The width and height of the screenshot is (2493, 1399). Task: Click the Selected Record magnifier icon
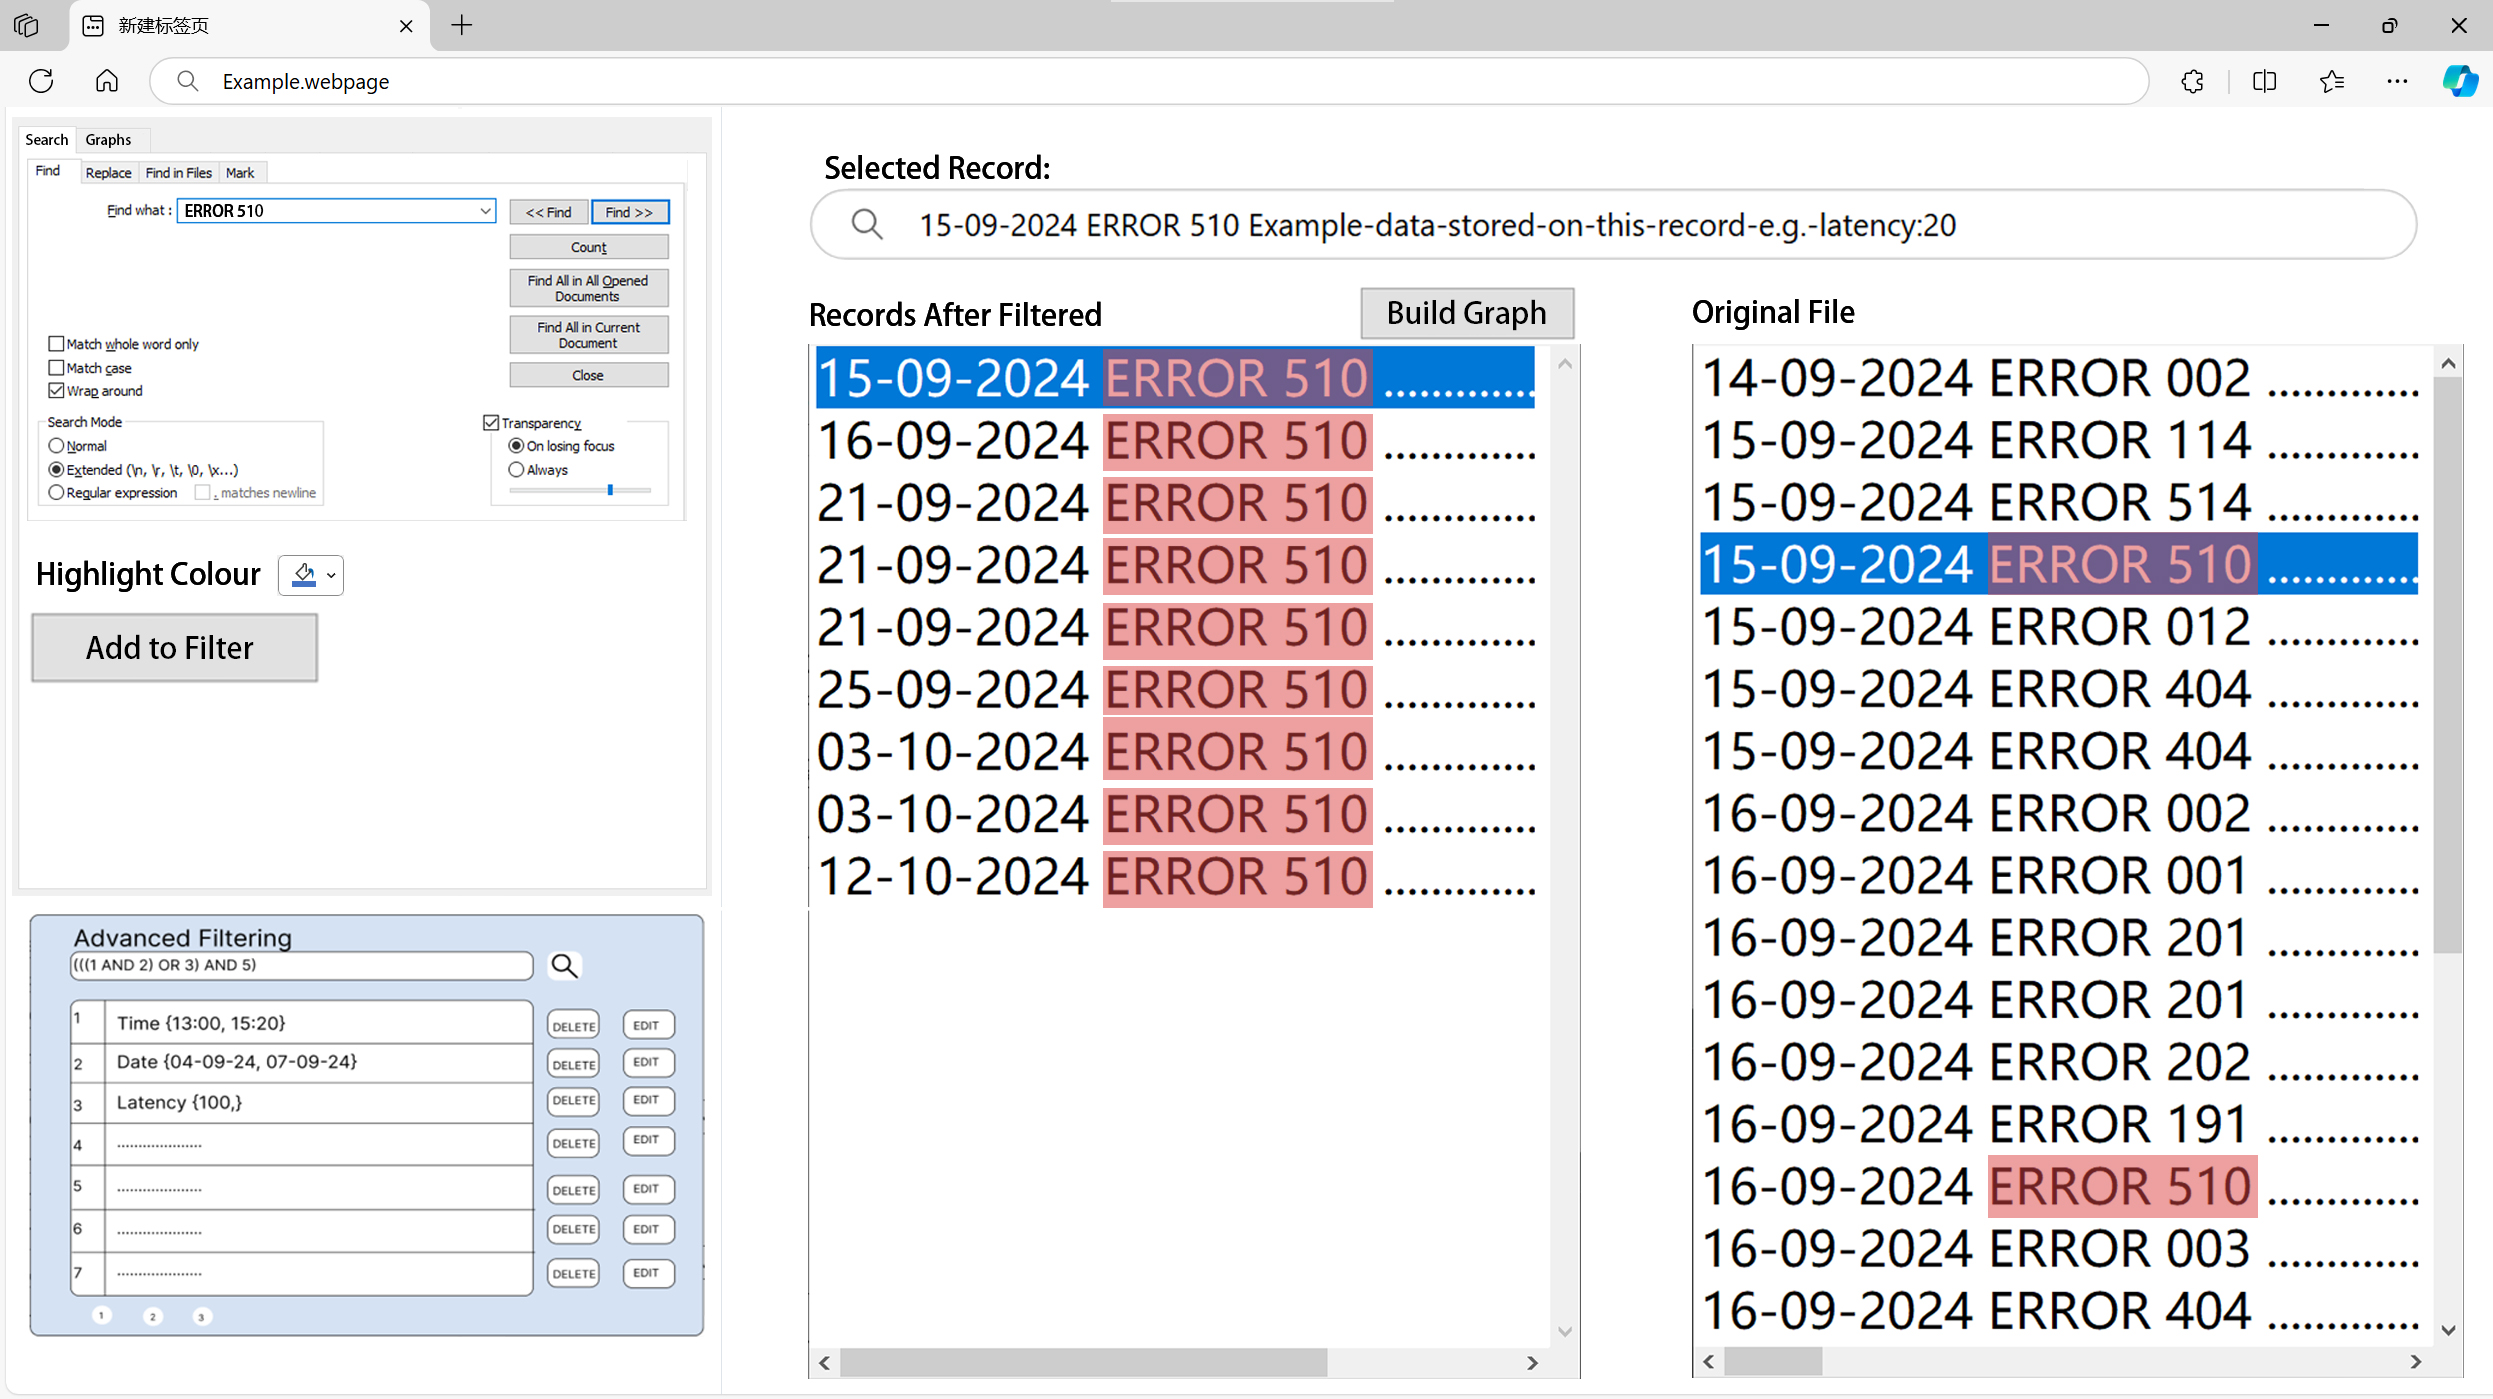(x=867, y=225)
